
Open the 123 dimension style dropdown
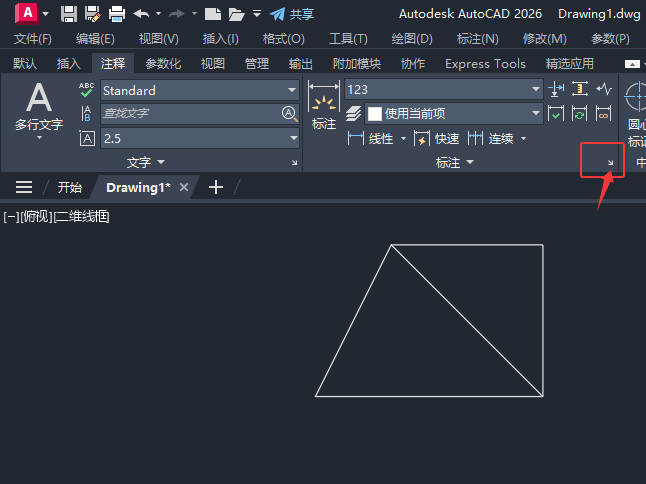[x=444, y=89]
